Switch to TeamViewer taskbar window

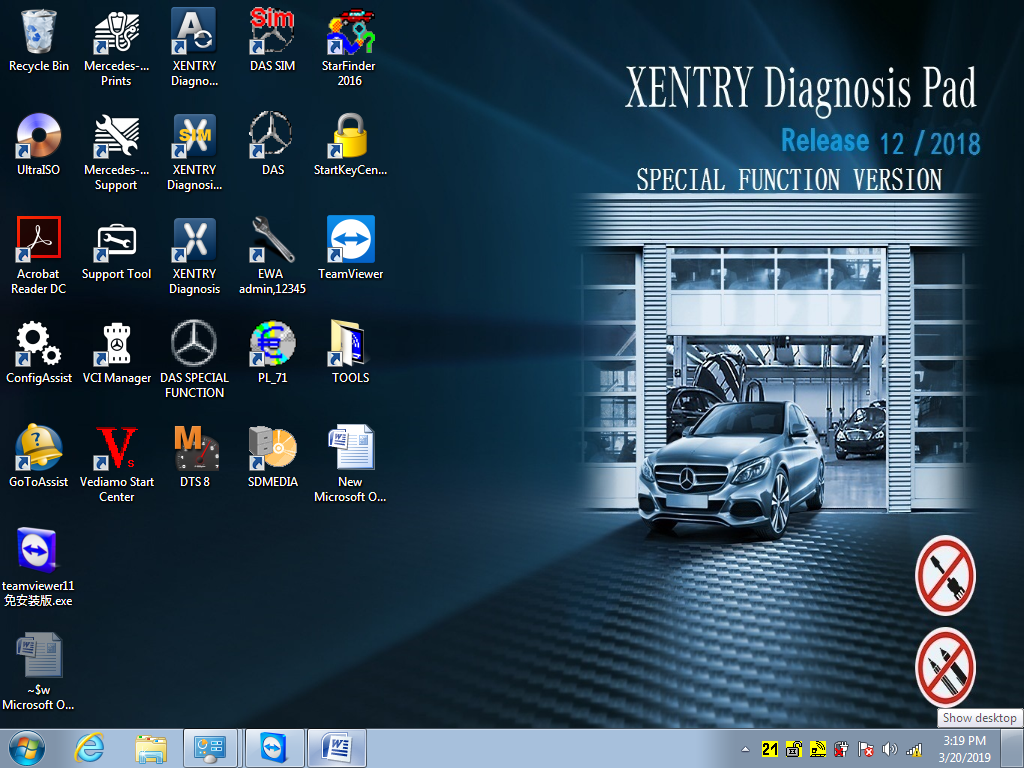coord(274,748)
